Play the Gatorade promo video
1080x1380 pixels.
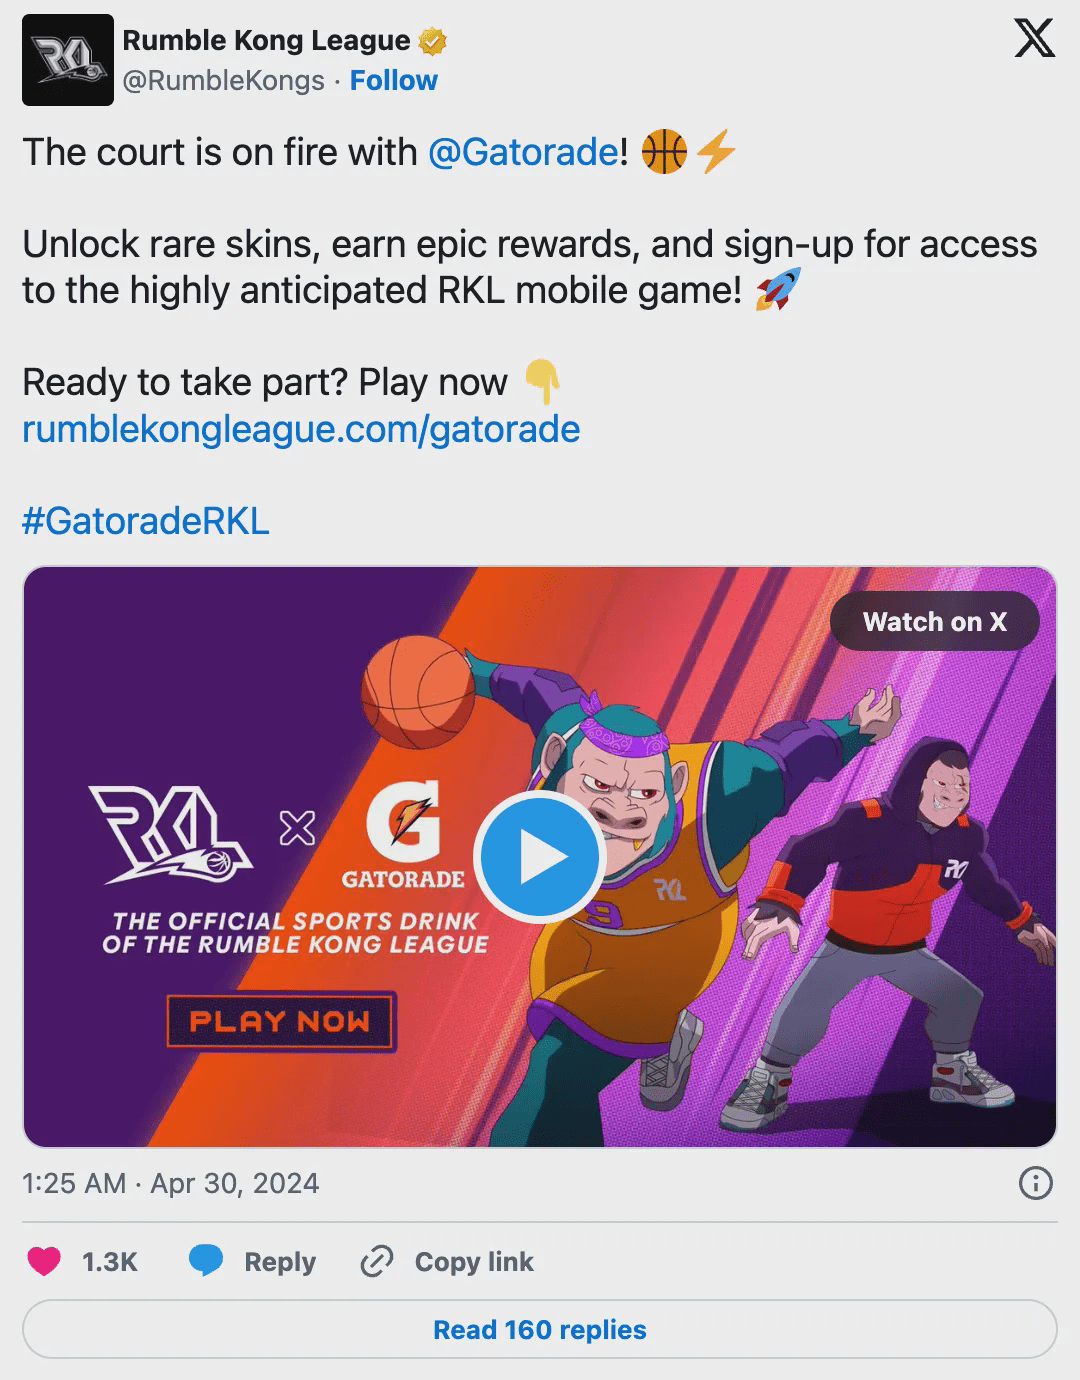pyautogui.click(x=540, y=857)
